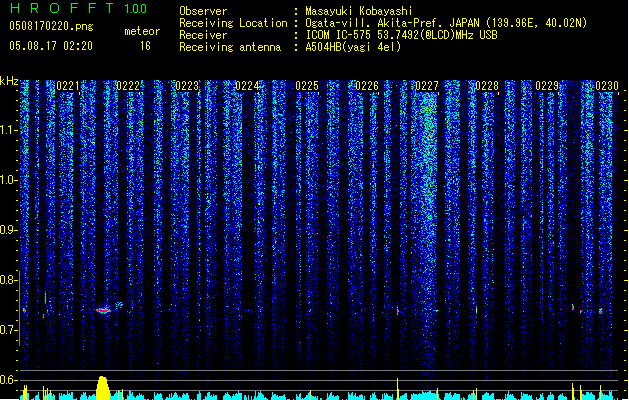This screenshot has width=629, height=400.
Task: Click the meteor count value 16
Action: point(145,46)
